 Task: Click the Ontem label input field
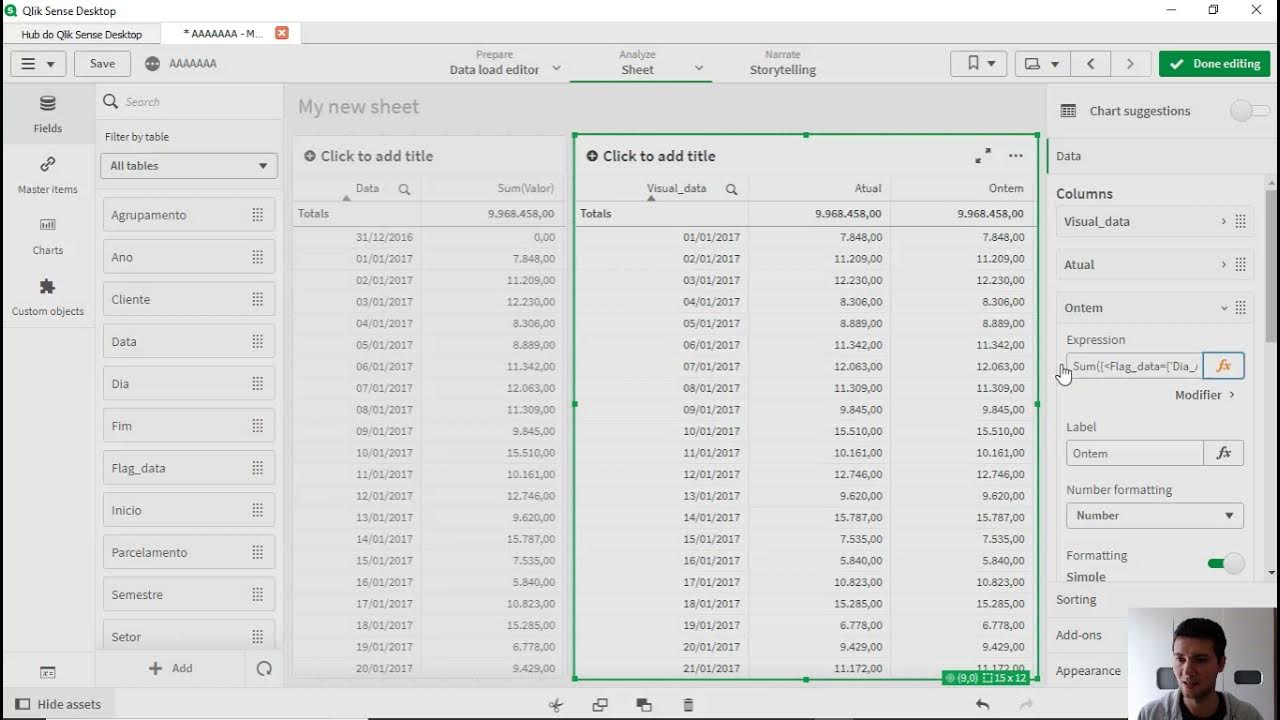pyautogui.click(x=1135, y=453)
